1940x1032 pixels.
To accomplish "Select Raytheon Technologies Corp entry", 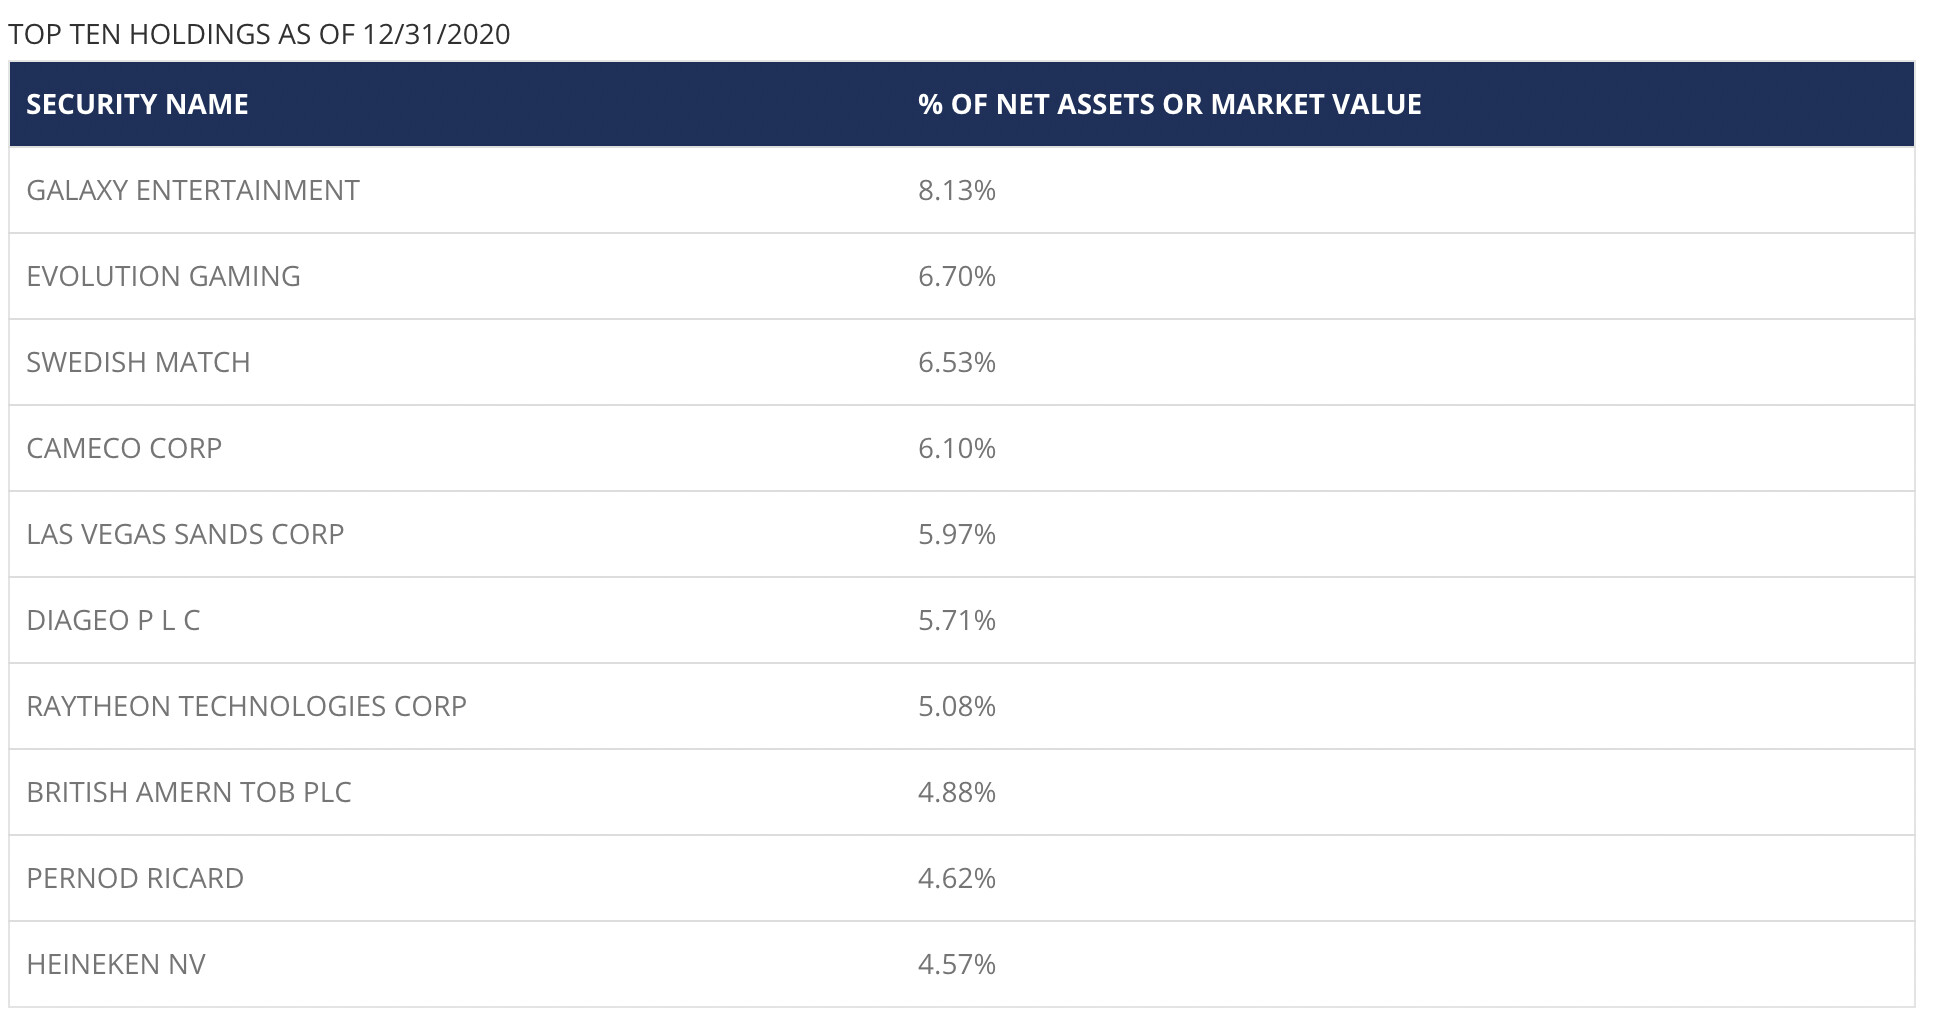I will click(x=246, y=707).
